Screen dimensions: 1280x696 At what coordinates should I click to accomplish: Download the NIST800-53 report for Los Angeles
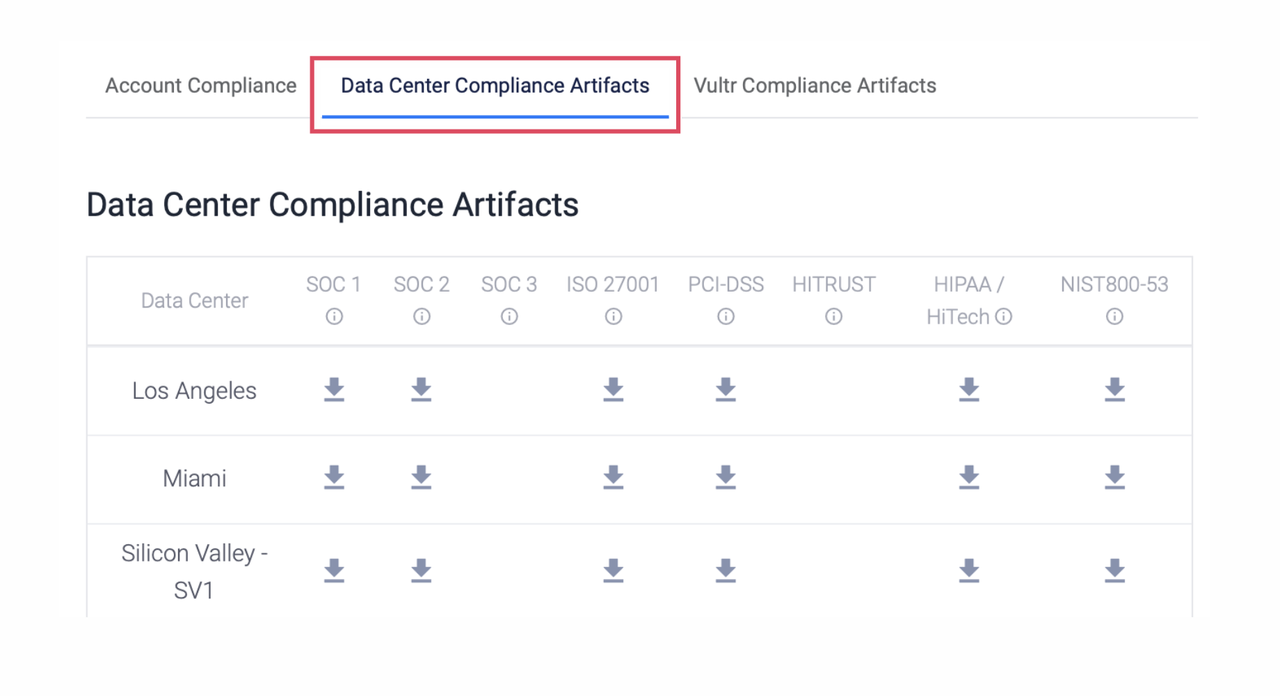click(1114, 390)
